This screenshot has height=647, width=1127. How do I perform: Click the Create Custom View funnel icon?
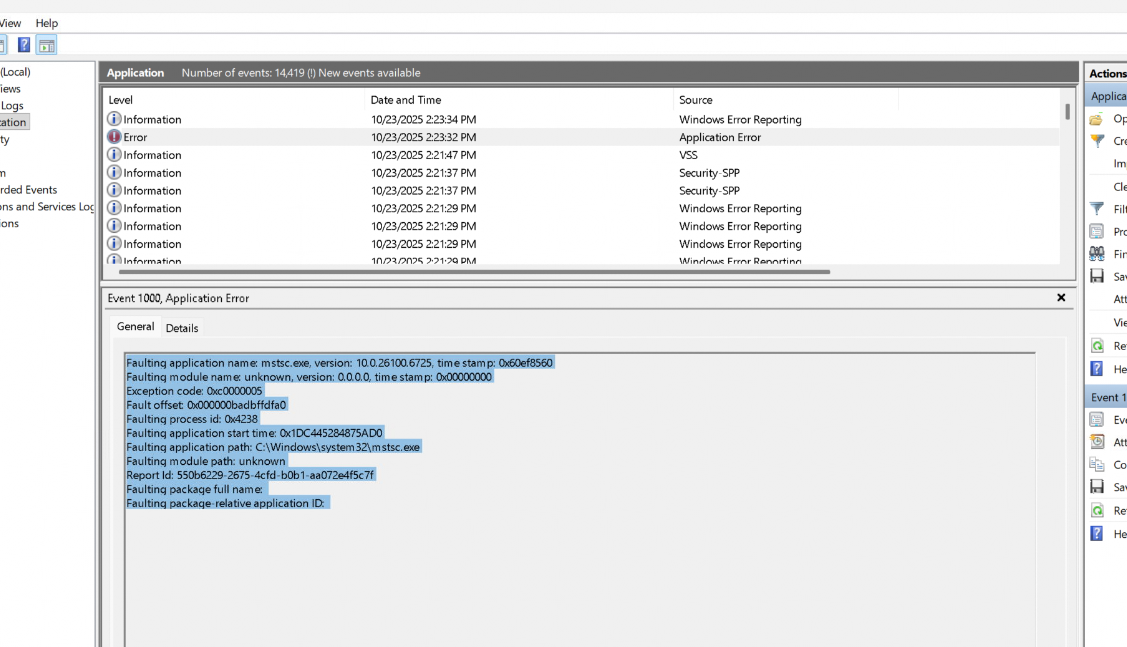[x=1097, y=141]
